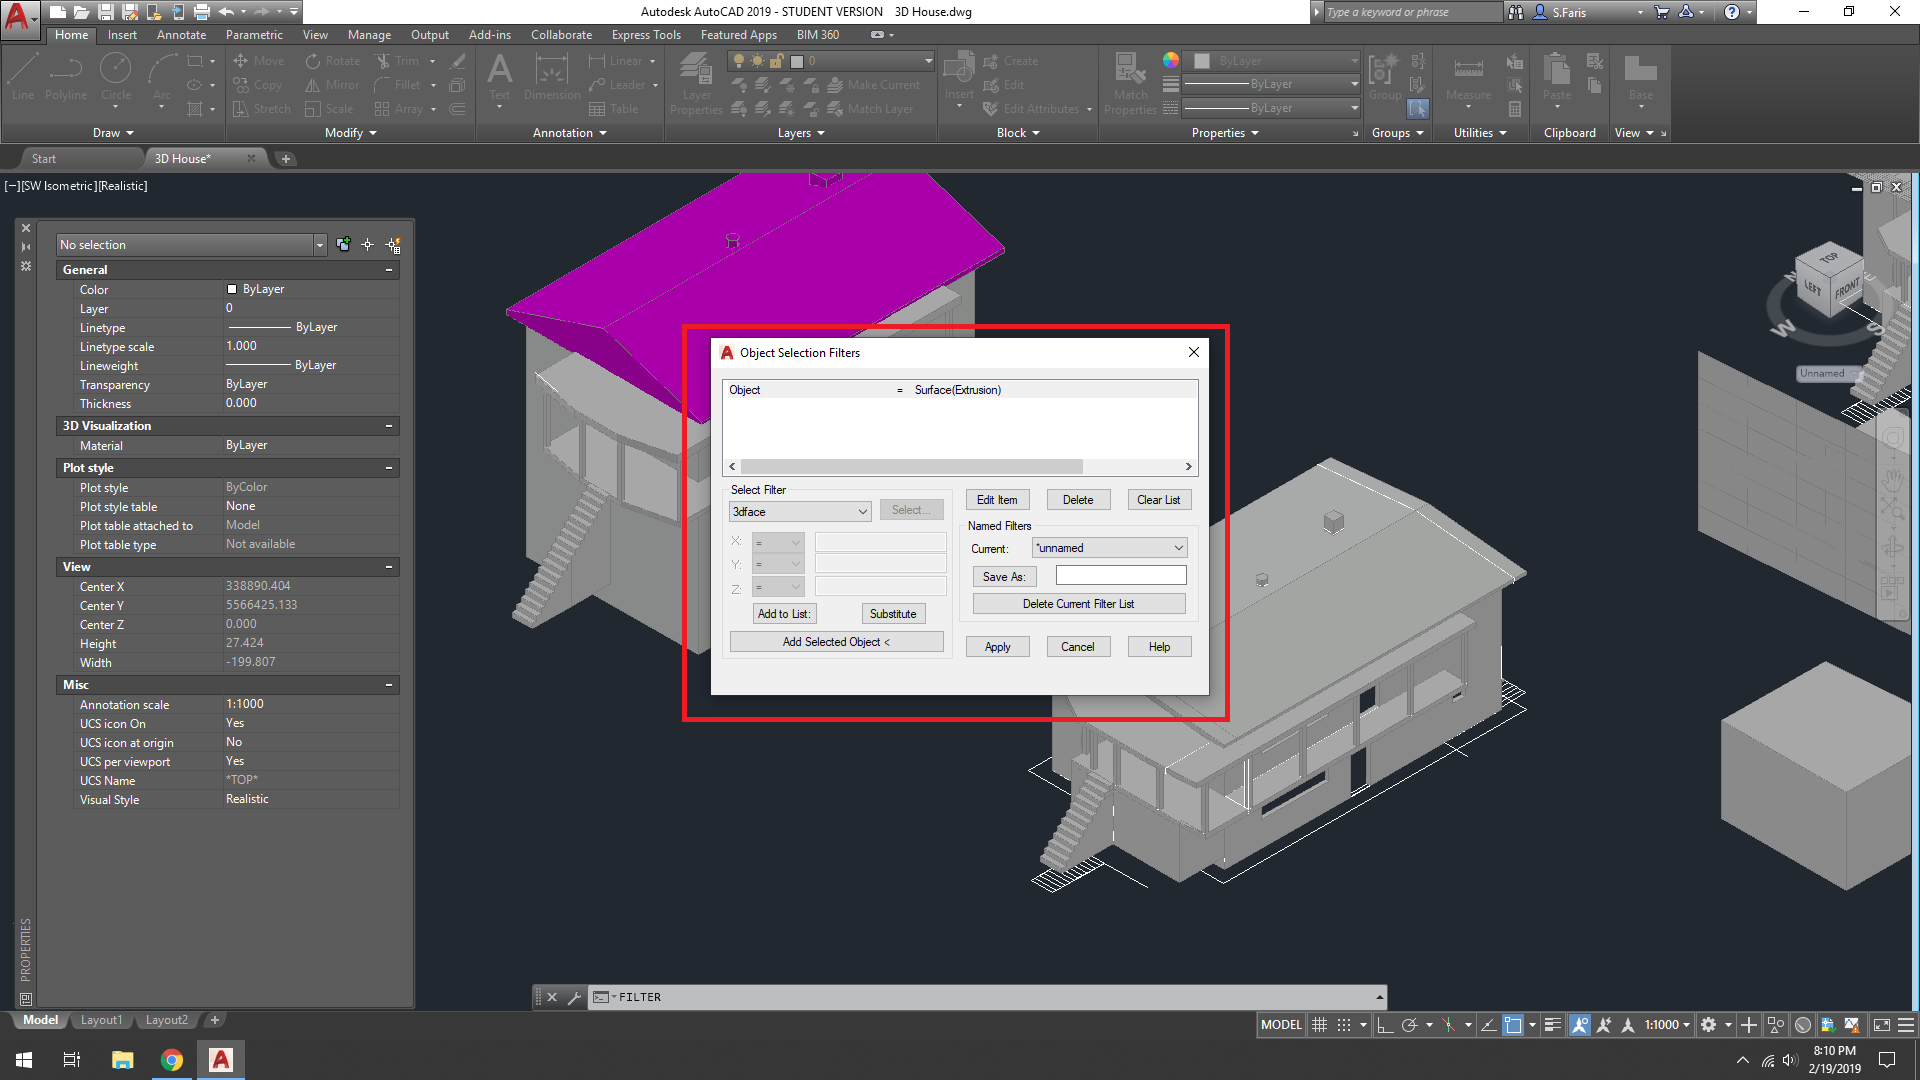
Task: Toggle object snap in status bar
Action: 1513,1025
